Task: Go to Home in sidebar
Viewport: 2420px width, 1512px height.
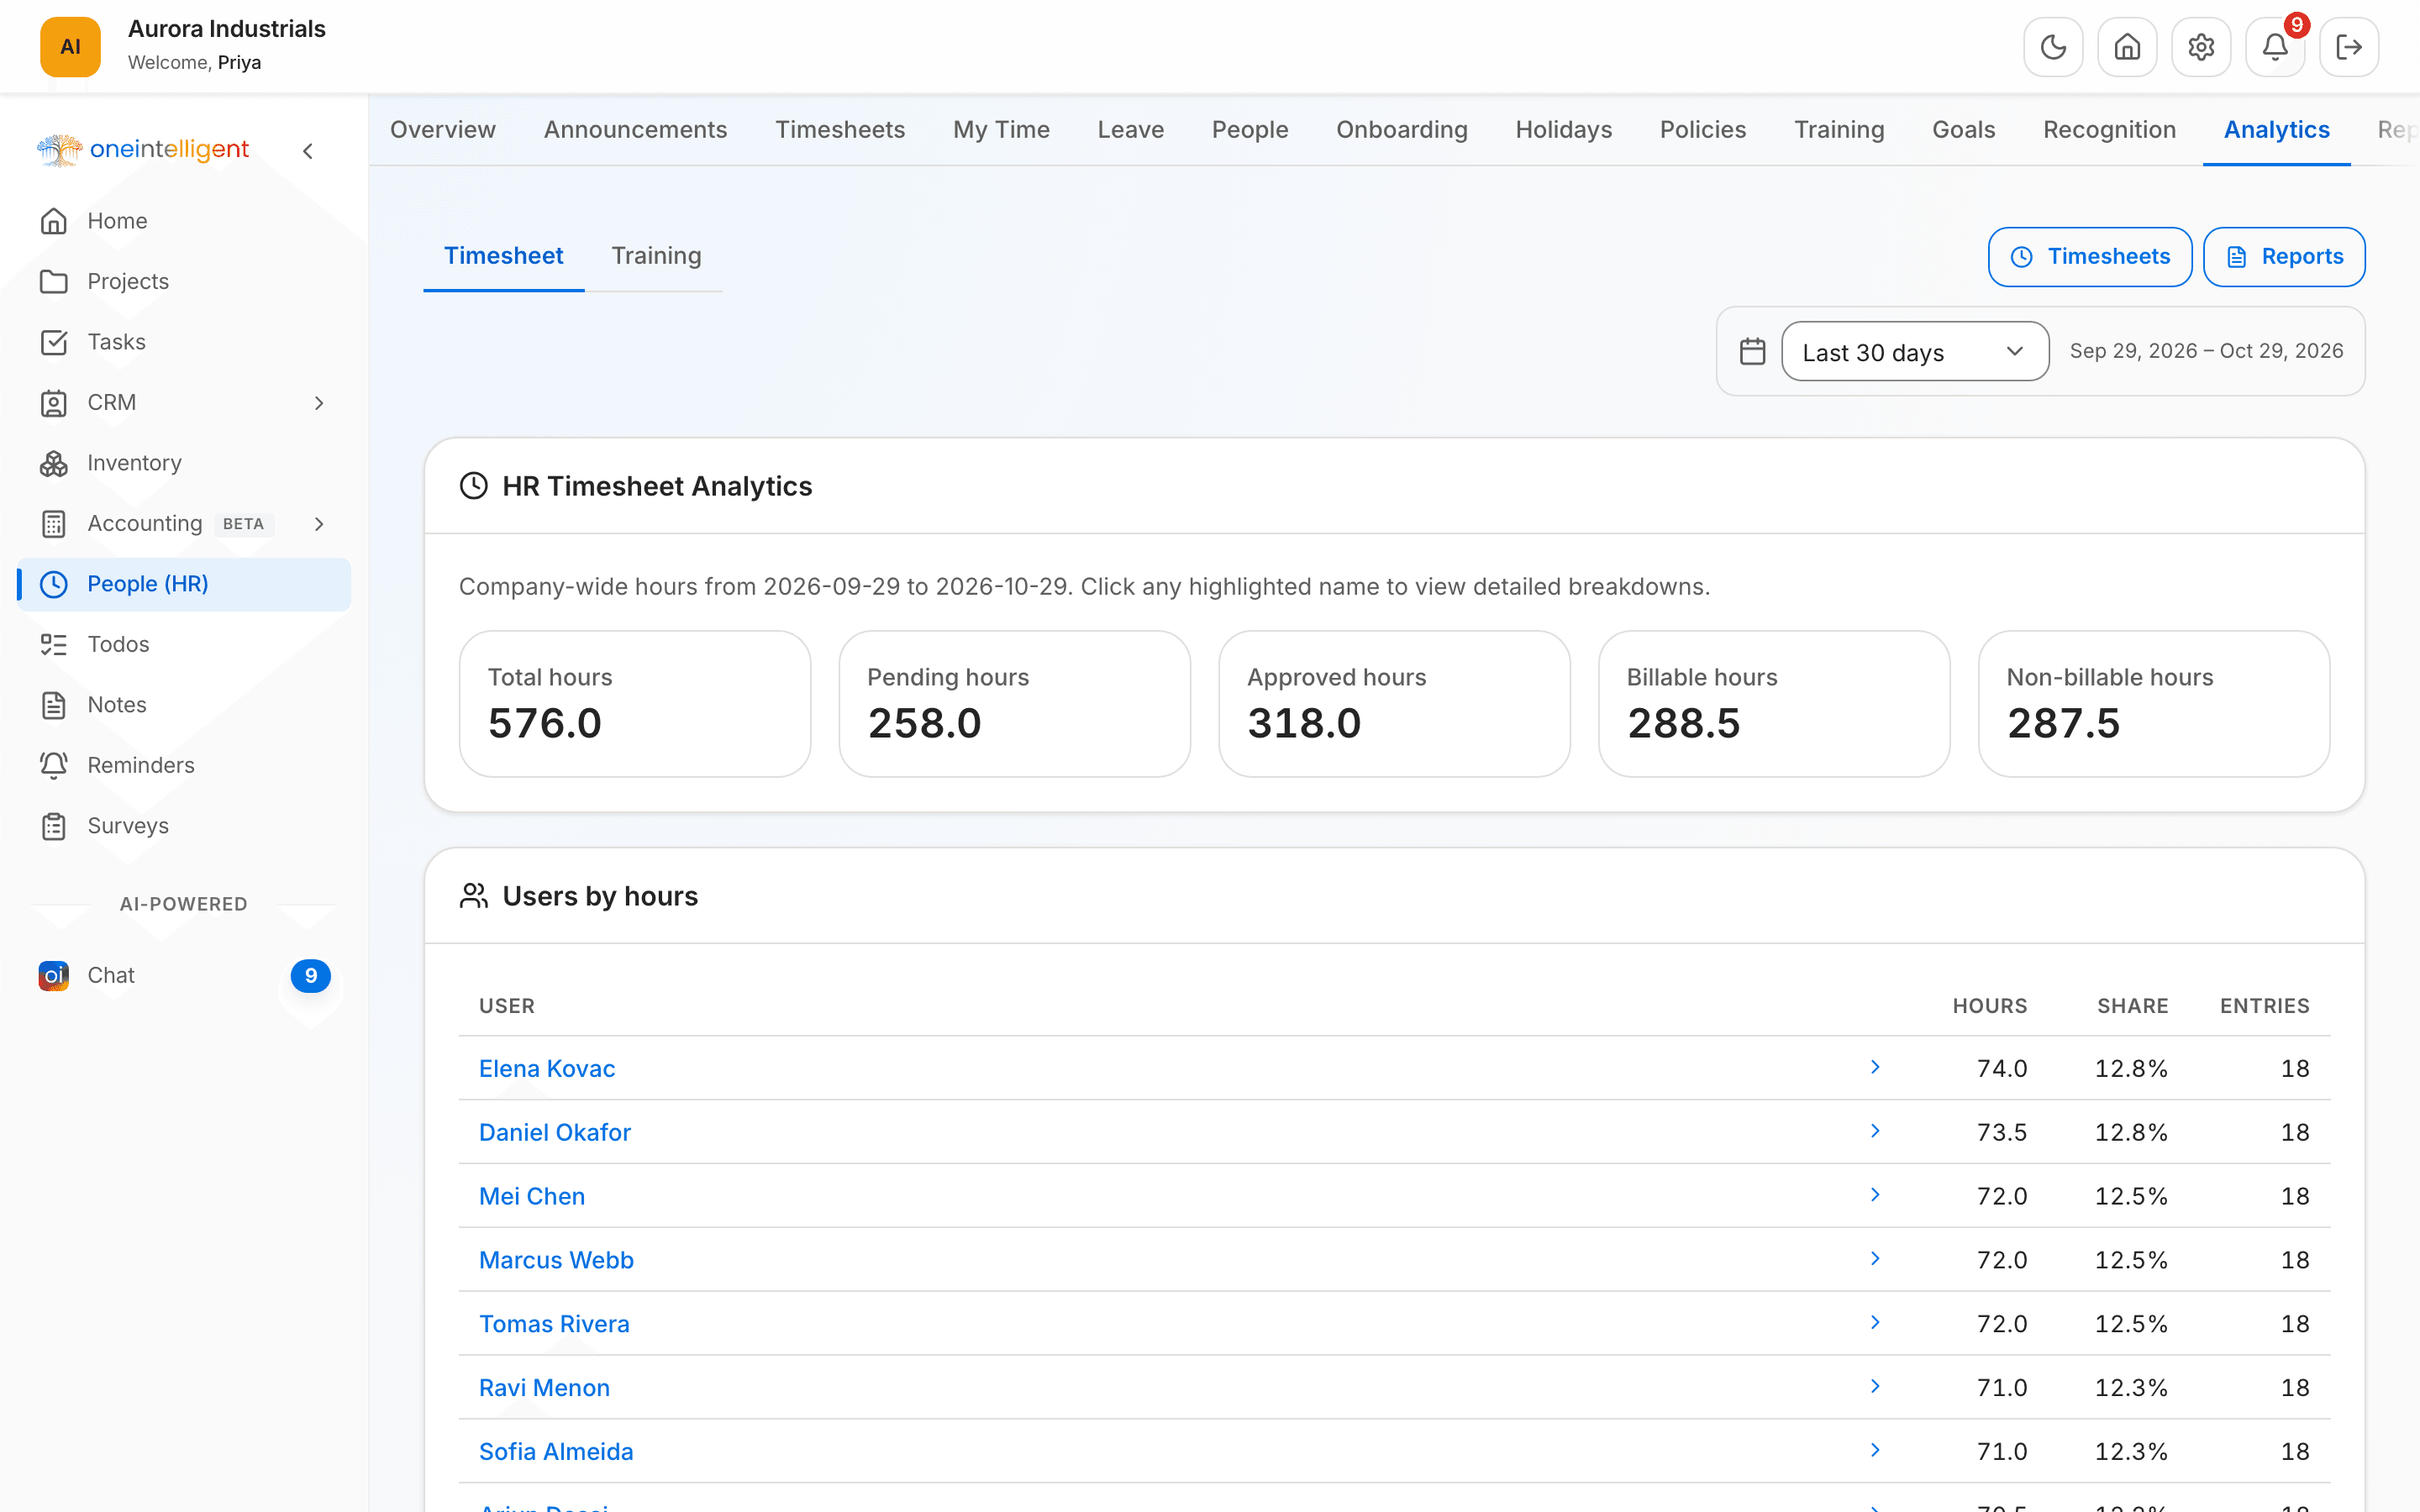Action: pos(184,221)
